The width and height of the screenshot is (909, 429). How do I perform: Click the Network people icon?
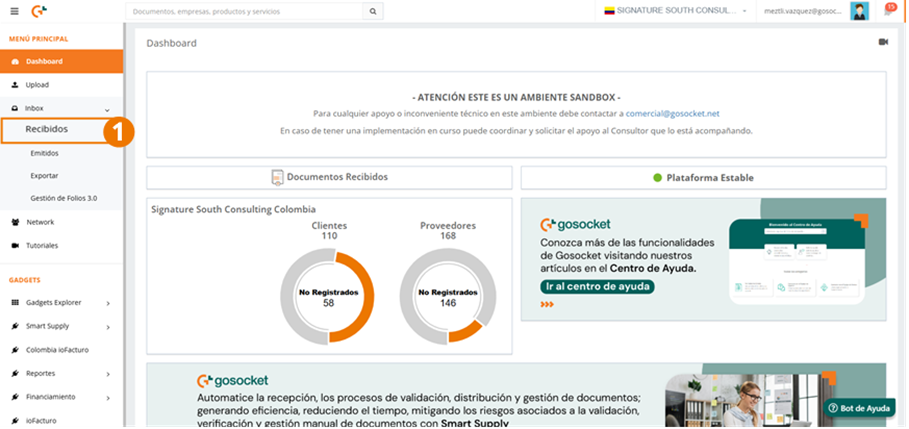click(15, 222)
